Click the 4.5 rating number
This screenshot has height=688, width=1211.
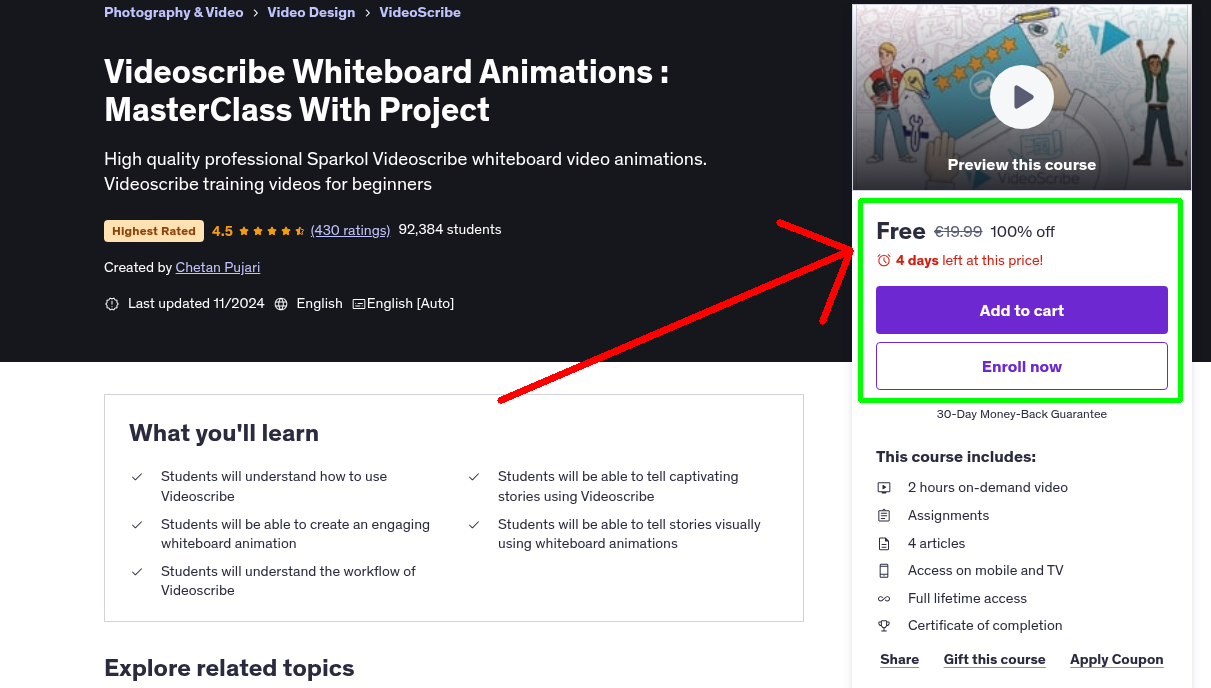[x=222, y=231]
